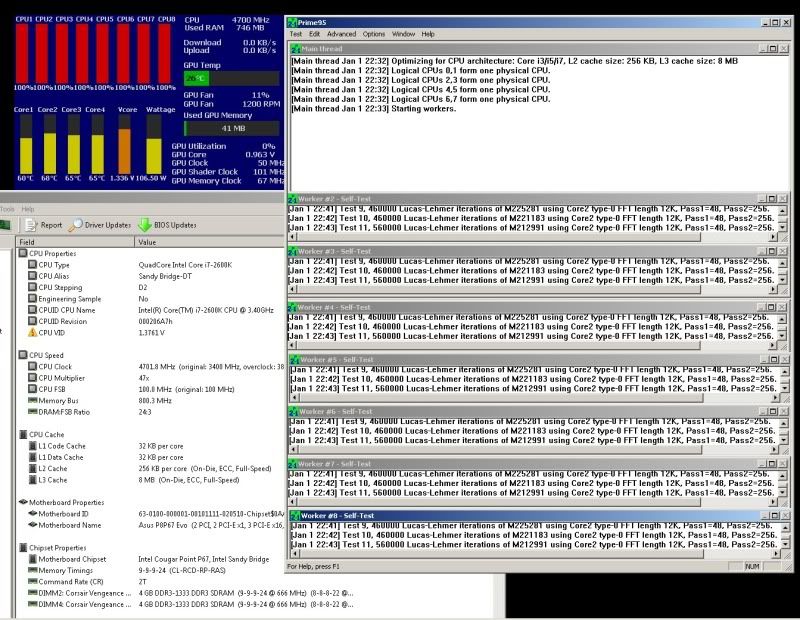
Task: Click the Value column header
Action: coord(147,242)
